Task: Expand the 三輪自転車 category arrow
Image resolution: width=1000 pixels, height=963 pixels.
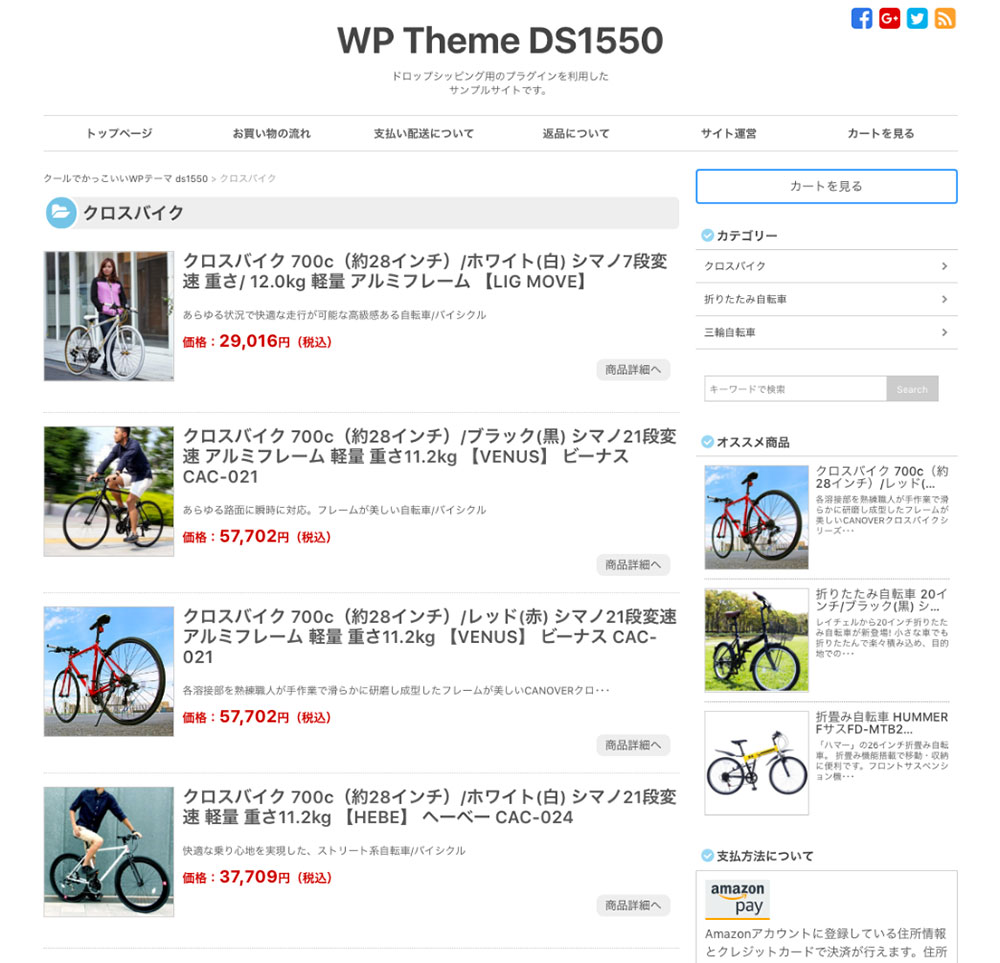Action: tap(945, 332)
